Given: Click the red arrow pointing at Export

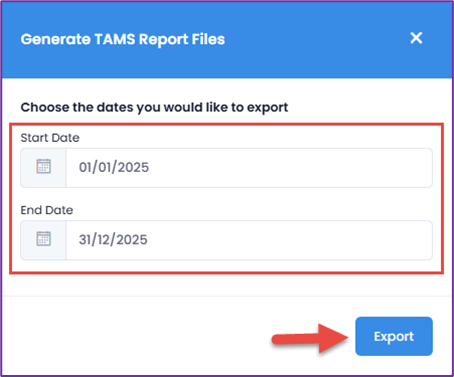Looking at the screenshot, I should (310, 338).
